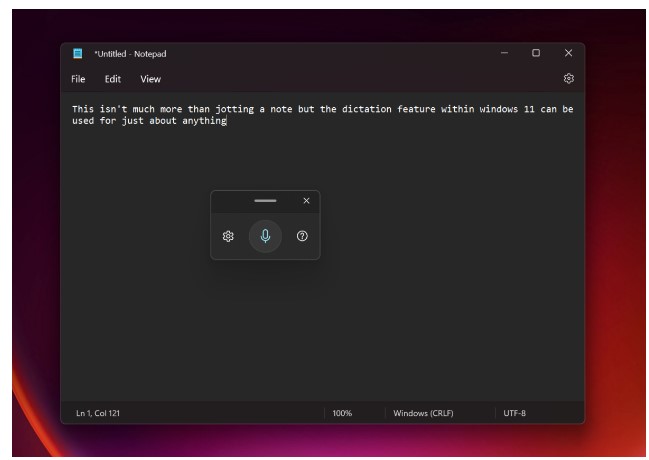Click the '*Untitled - Notepad' window title
The width and height of the screenshot is (649, 460).
130,54
